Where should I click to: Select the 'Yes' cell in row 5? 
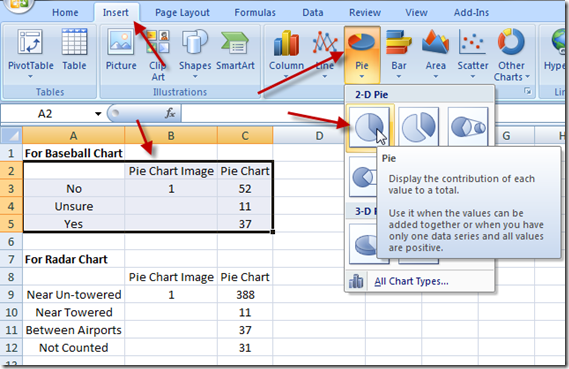pos(74,224)
